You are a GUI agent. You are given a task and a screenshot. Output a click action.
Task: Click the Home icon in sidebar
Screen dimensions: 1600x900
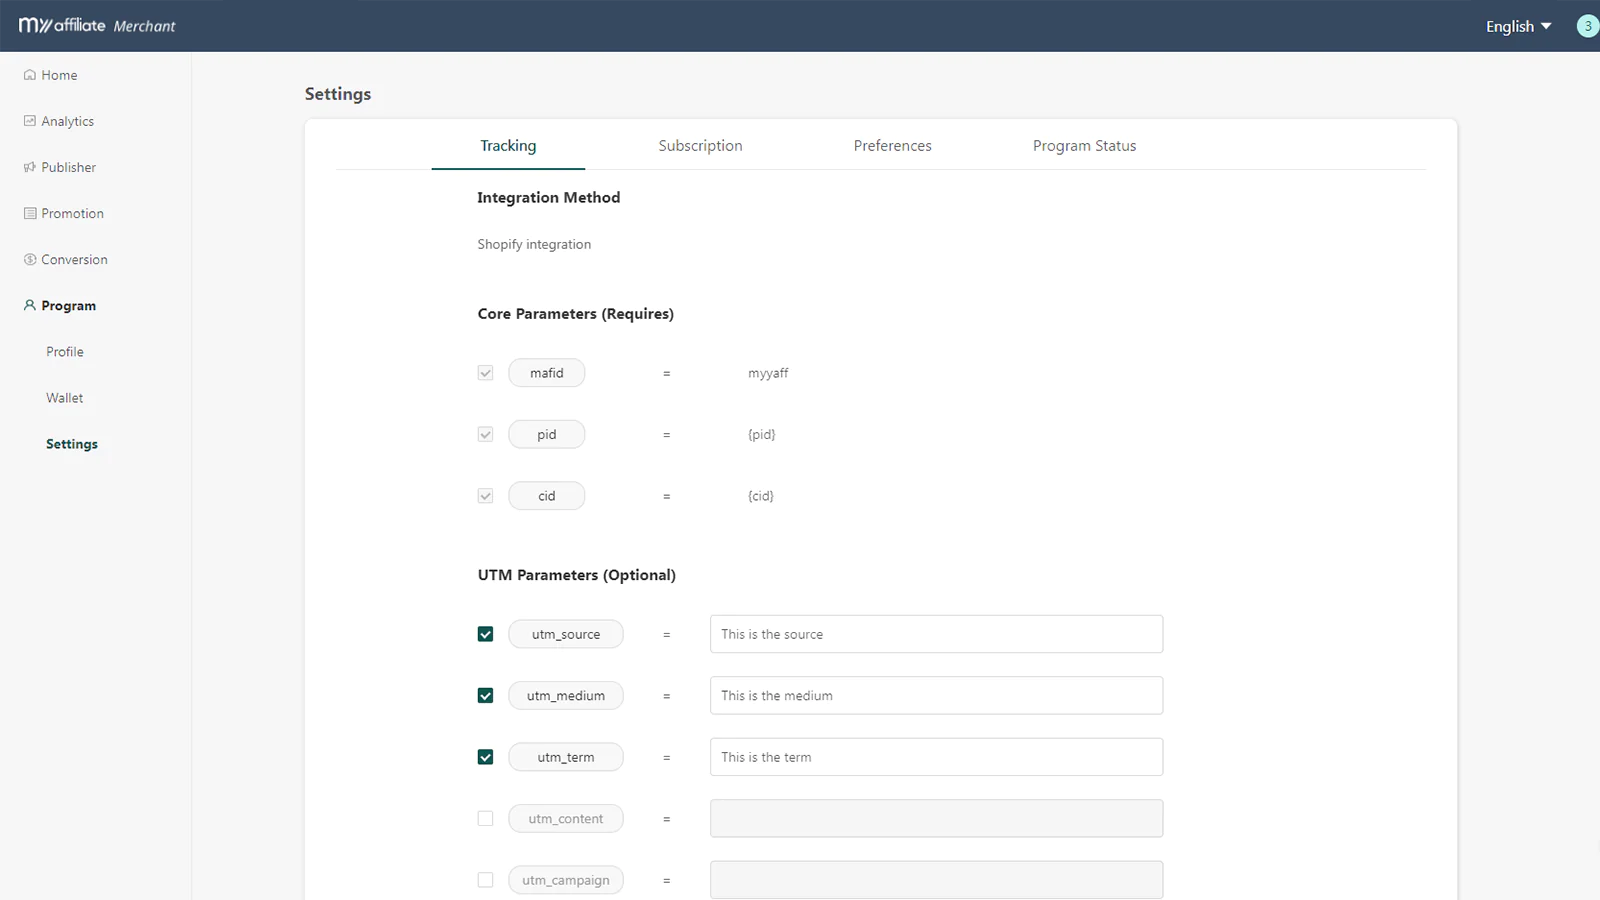(30, 75)
